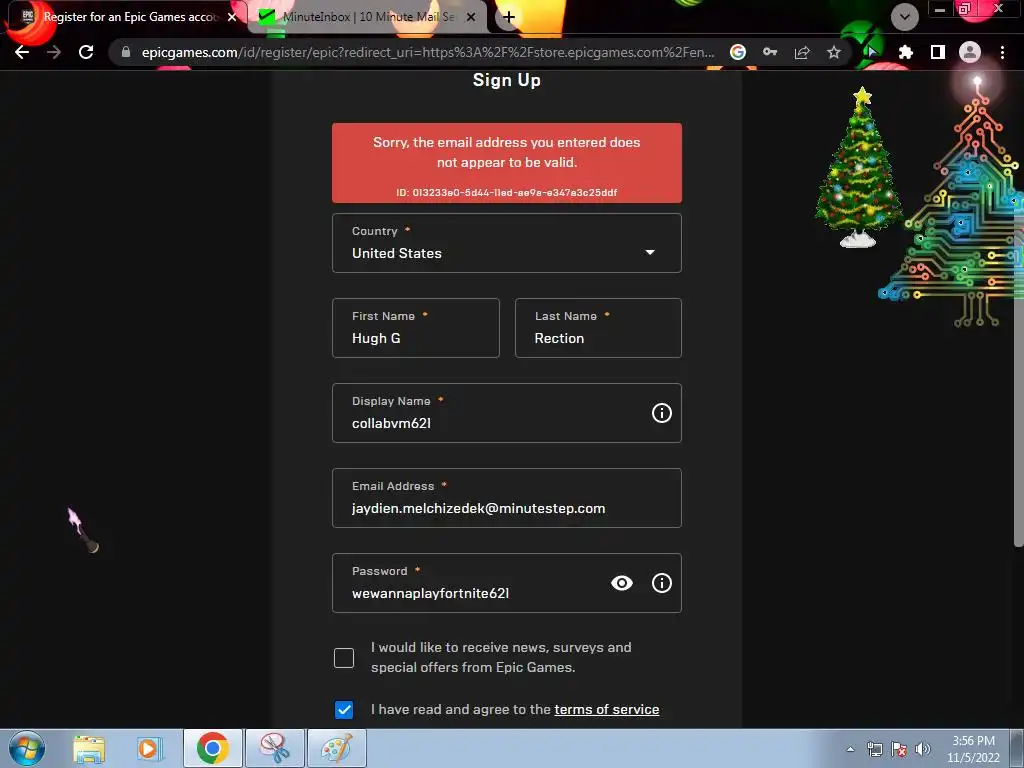Launch Windows Media Player from taskbar
The image size is (1024, 768).
150,749
